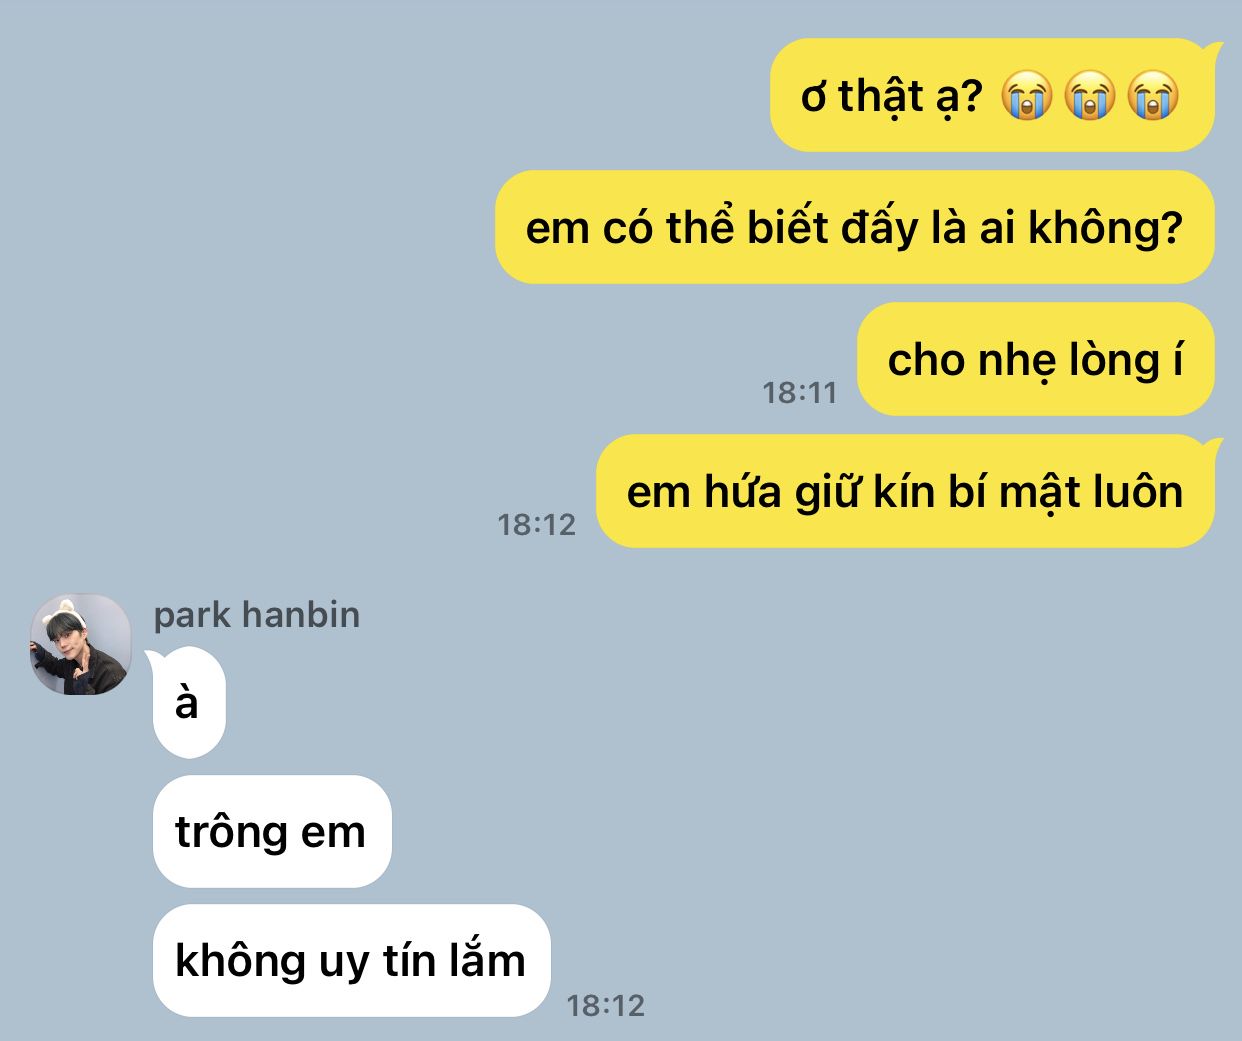Viewport: 1242px width, 1041px height.
Task: Select the white 'à' message bubble
Action: 187,703
